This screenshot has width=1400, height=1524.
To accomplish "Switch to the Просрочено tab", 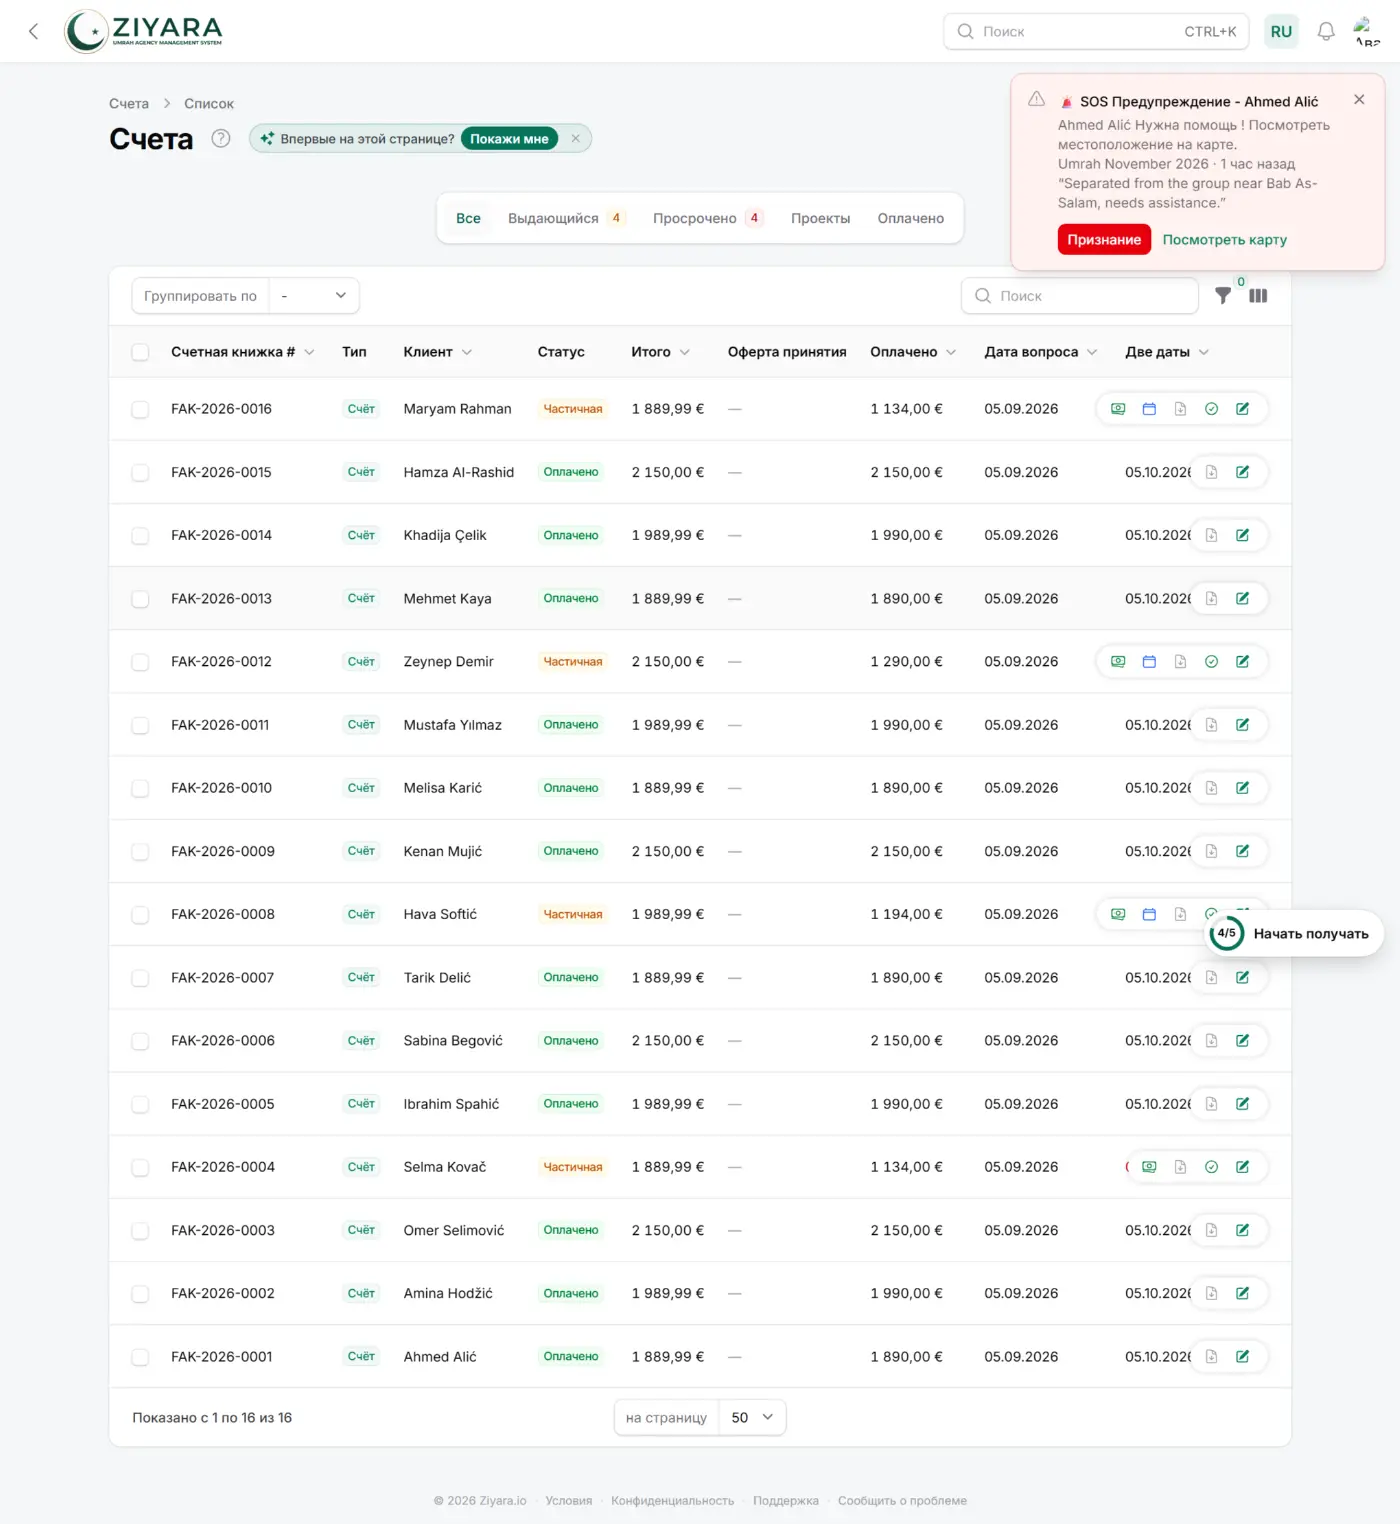I will [707, 218].
